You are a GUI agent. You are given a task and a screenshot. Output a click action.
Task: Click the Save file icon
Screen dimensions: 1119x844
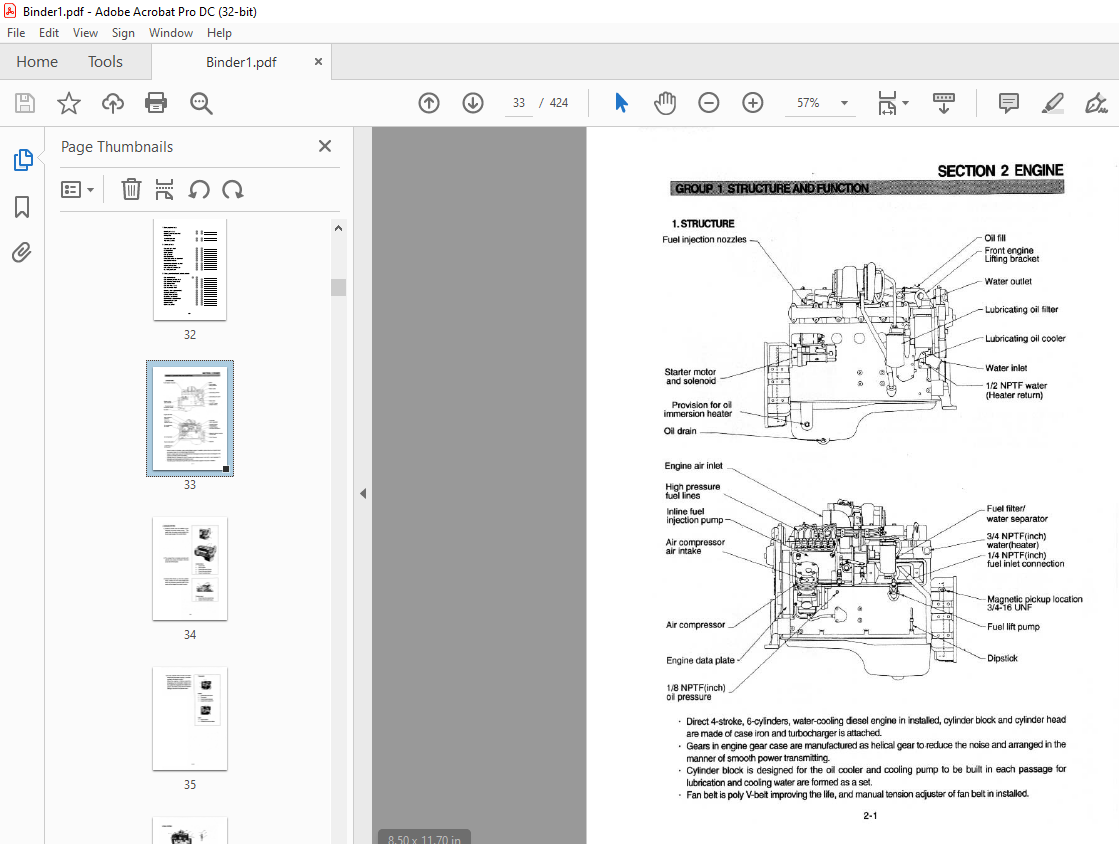pyautogui.click(x=25, y=103)
